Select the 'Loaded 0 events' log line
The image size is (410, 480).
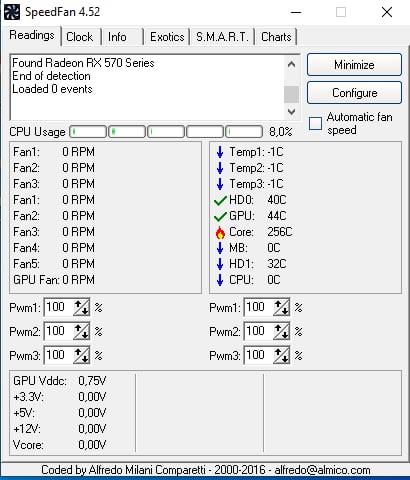(52, 89)
